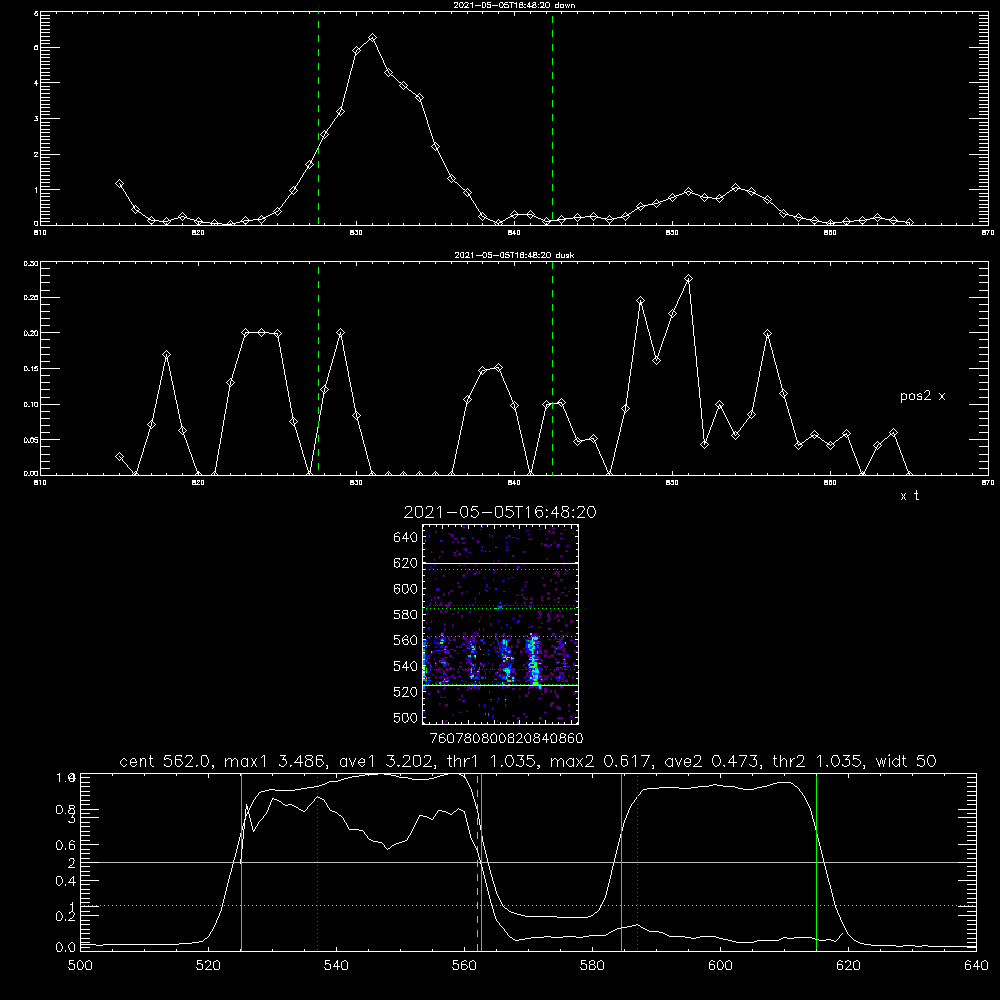Click the red dotted line near 537 in bottom plot
The height and width of the screenshot is (1000, 1000).
coord(318,862)
